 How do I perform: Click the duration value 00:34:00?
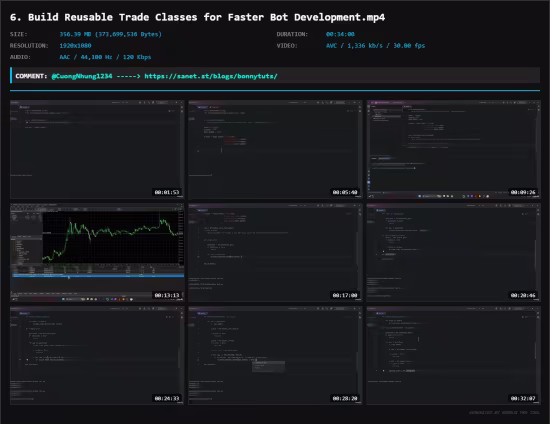(x=340, y=34)
